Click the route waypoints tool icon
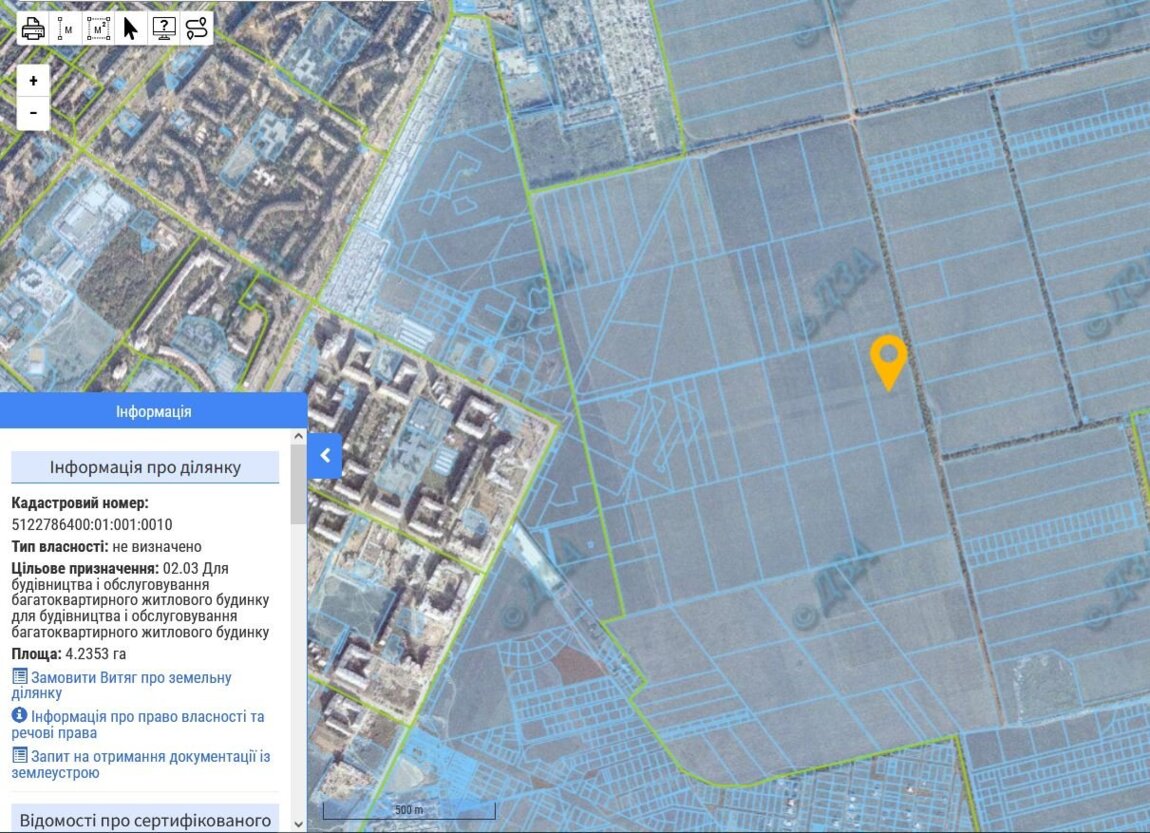Viewport: 1150px width, 833px height. [x=196, y=29]
